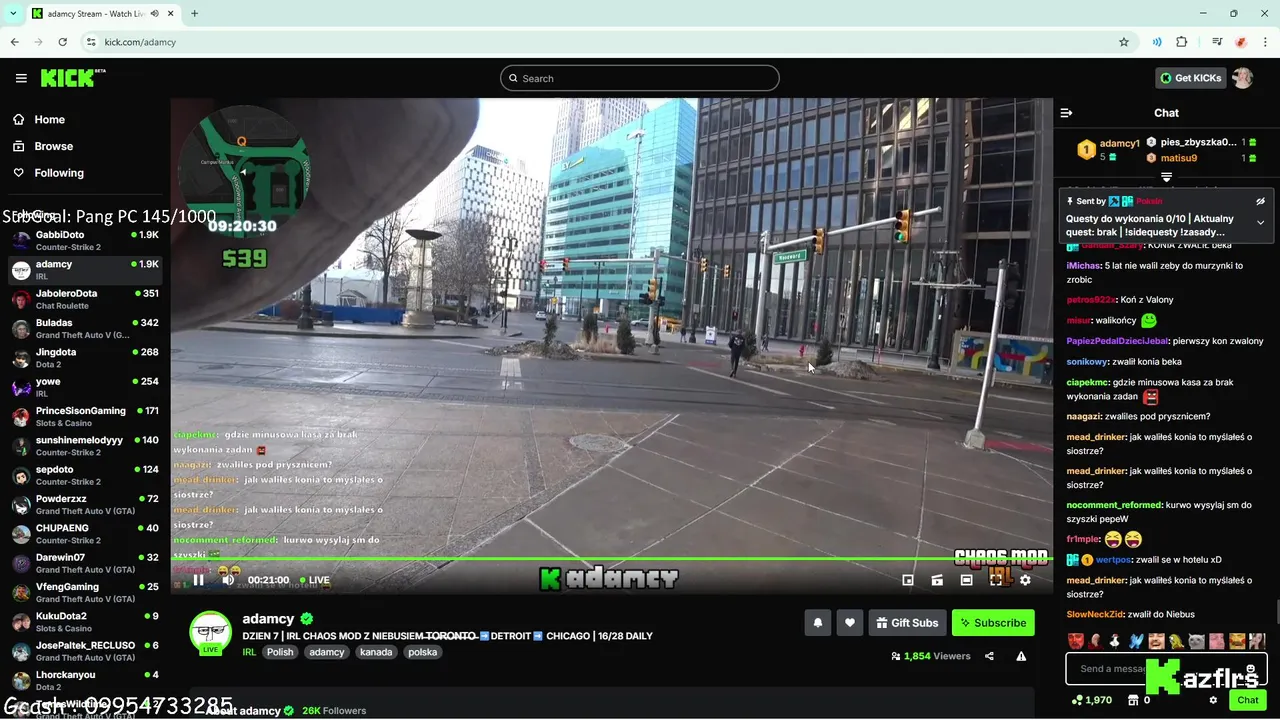The height and width of the screenshot is (720, 1280).
Task: Share the stream via share icon
Action: [989, 656]
